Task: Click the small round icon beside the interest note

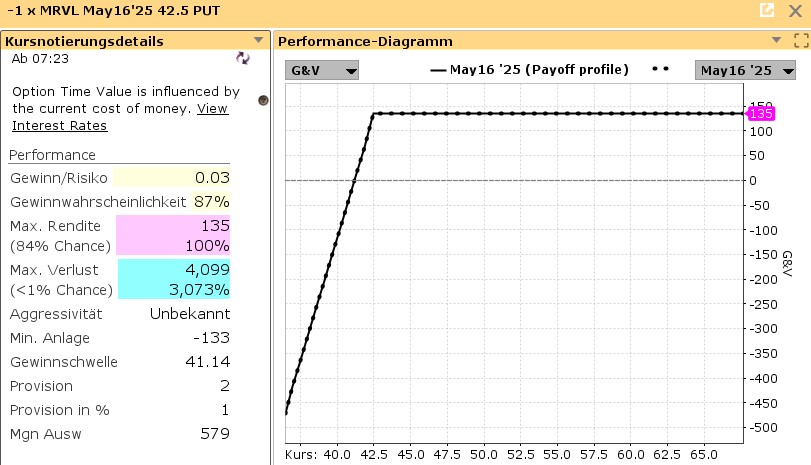Action: point(263,100)
